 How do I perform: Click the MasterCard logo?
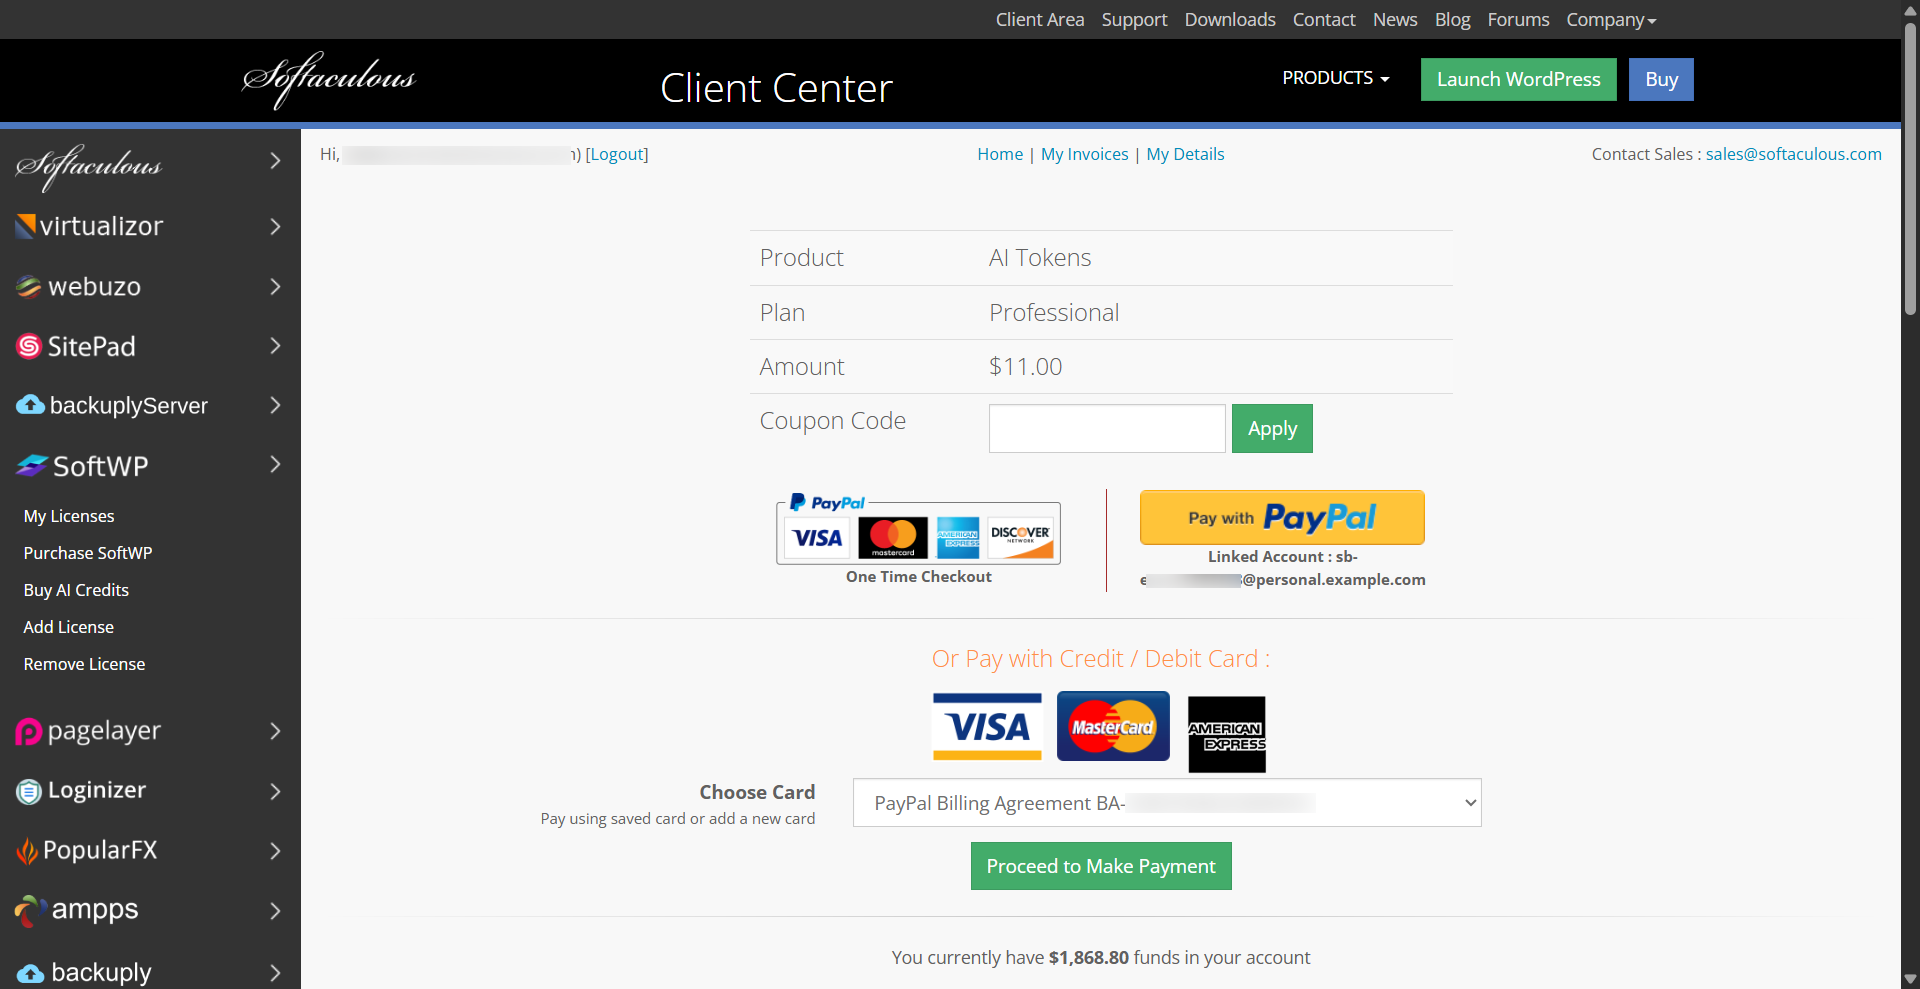tap(1113, 726)
